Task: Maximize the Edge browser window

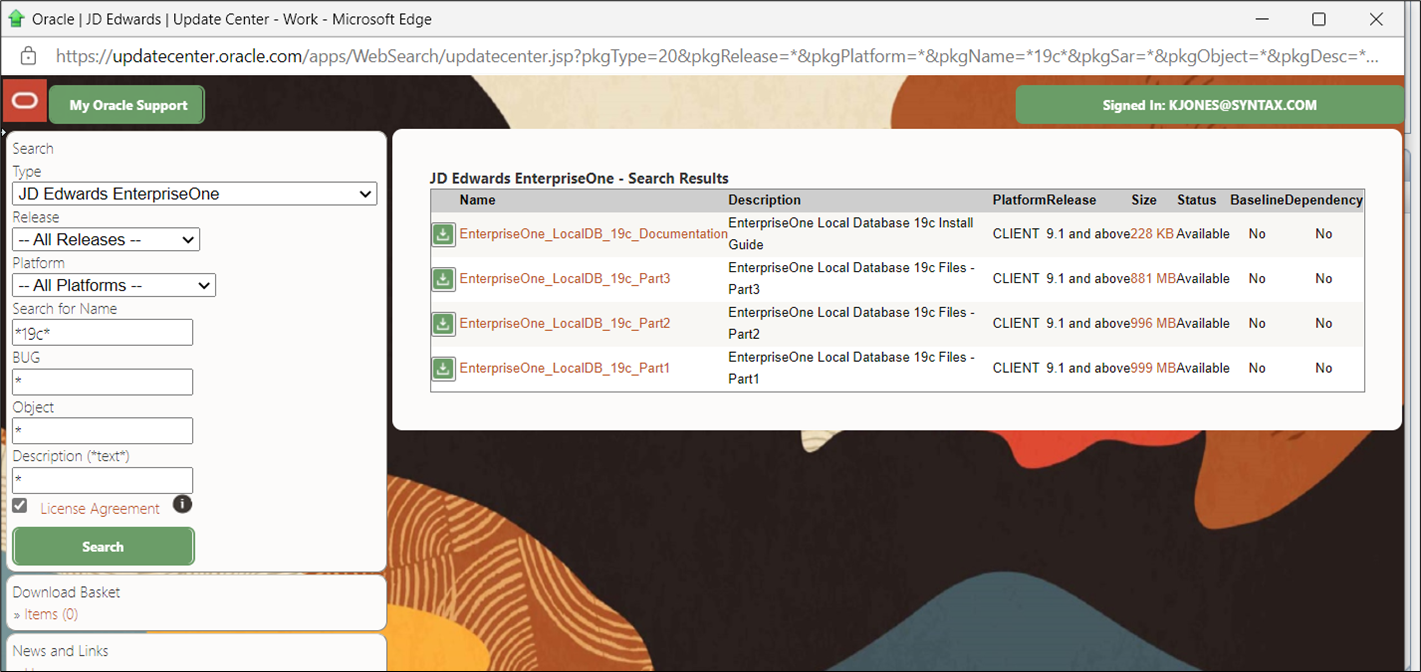Action: click(1319, 19)
